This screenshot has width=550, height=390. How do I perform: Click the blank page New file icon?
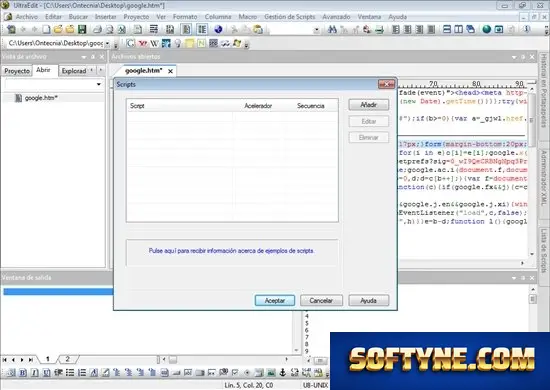[x=46, y=29]
